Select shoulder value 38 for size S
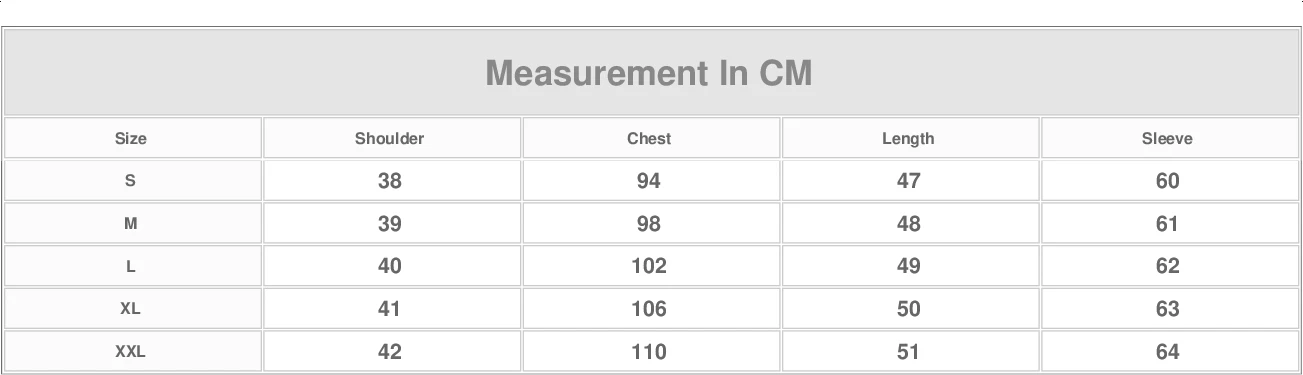The width and height of the screenshot is (1303, 375). (x=389, y=181)
